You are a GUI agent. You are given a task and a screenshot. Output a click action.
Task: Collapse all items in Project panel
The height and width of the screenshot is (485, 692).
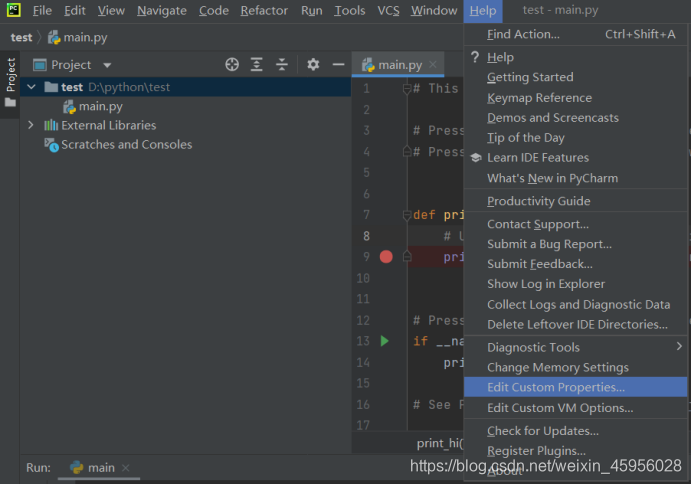click(282, 65)
